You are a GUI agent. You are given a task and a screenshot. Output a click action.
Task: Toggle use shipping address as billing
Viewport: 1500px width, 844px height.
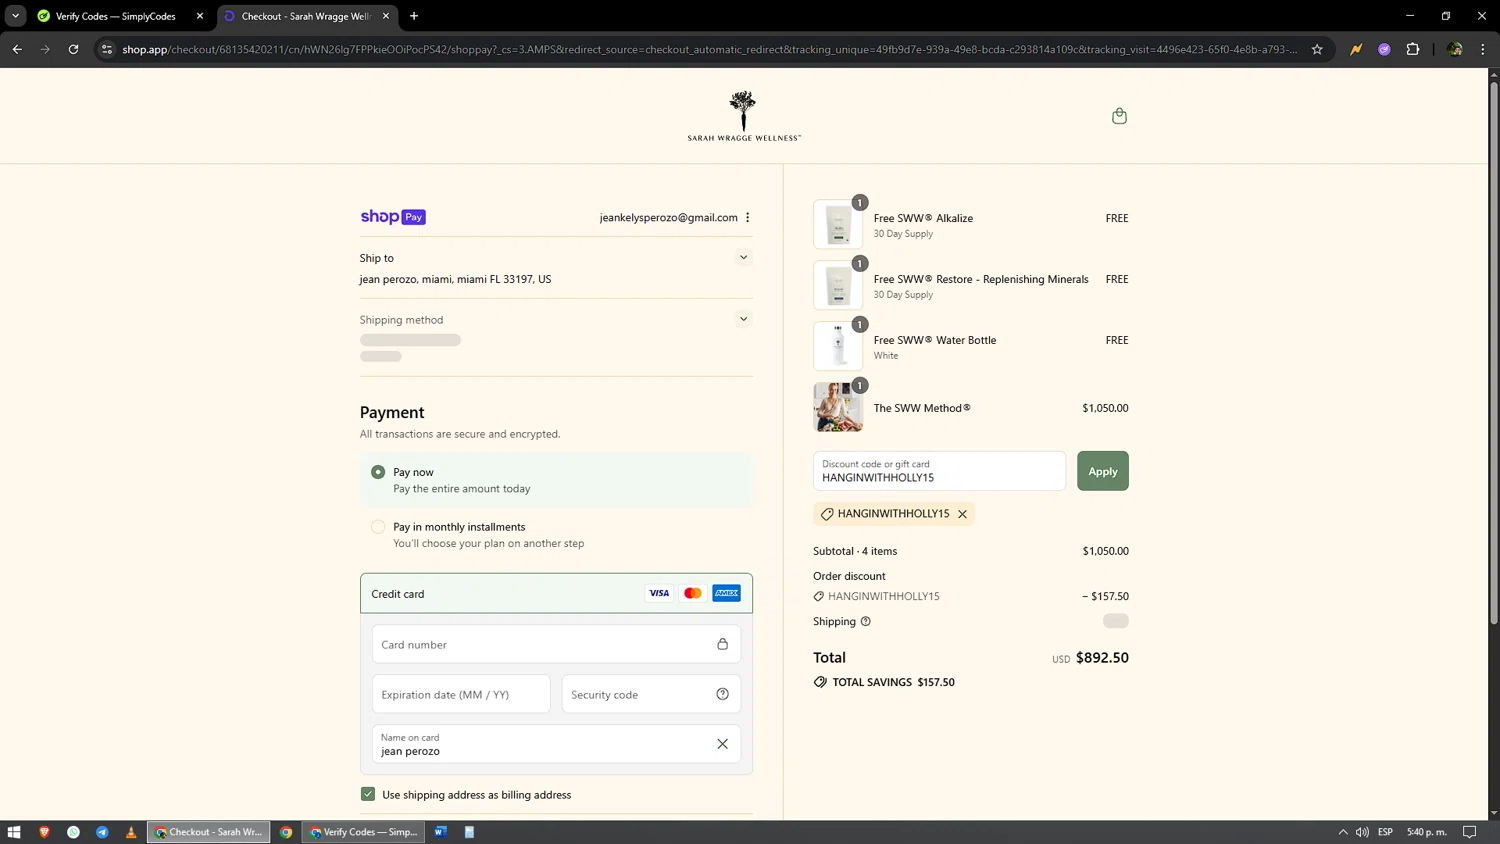(368, 794)
